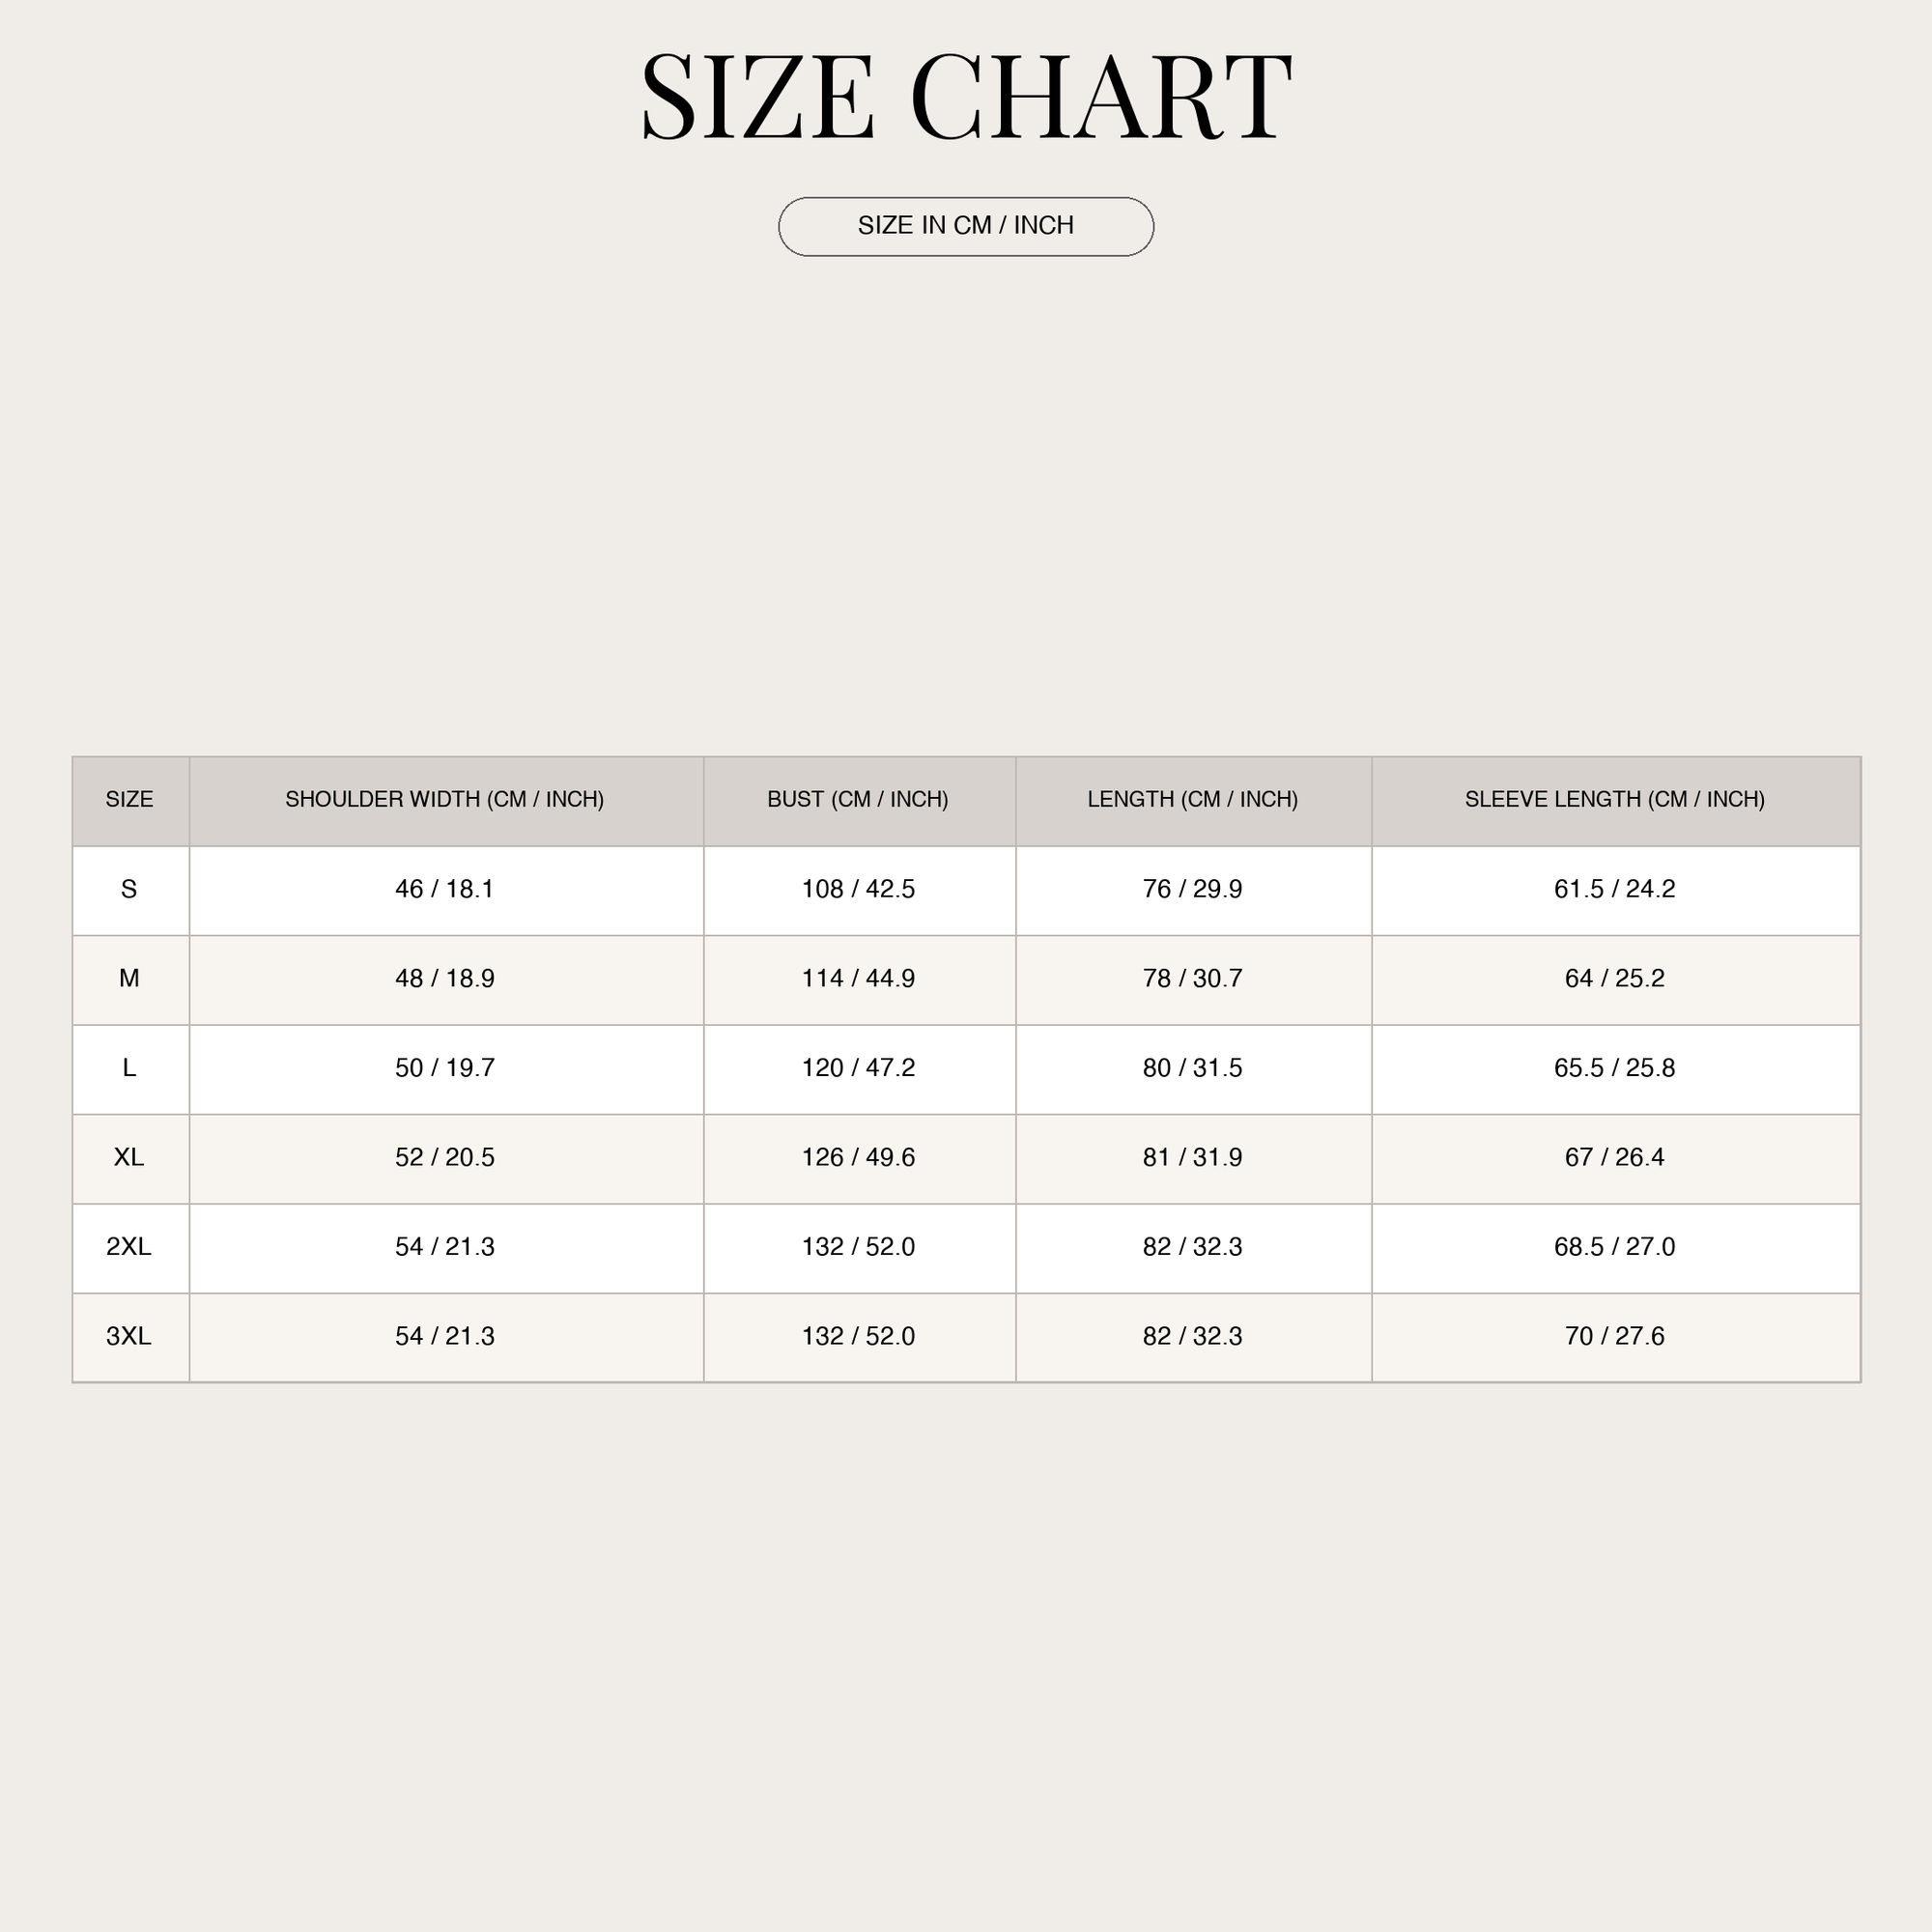Viewport: 1932px width, 1932px height.
Task: Click the BUST (CM / INCH) header
Action: point(859,800)
